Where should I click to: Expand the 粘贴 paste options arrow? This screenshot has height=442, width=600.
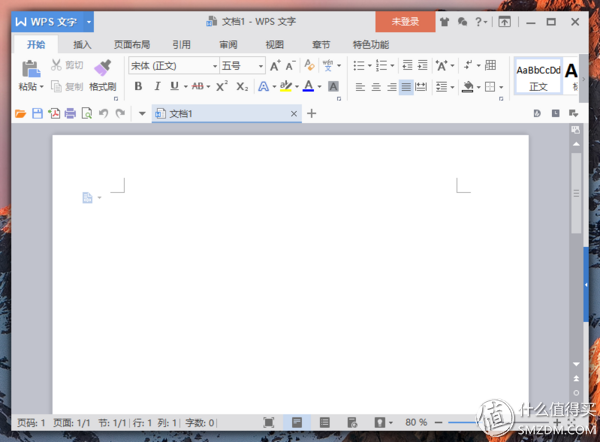pos(41,87)
